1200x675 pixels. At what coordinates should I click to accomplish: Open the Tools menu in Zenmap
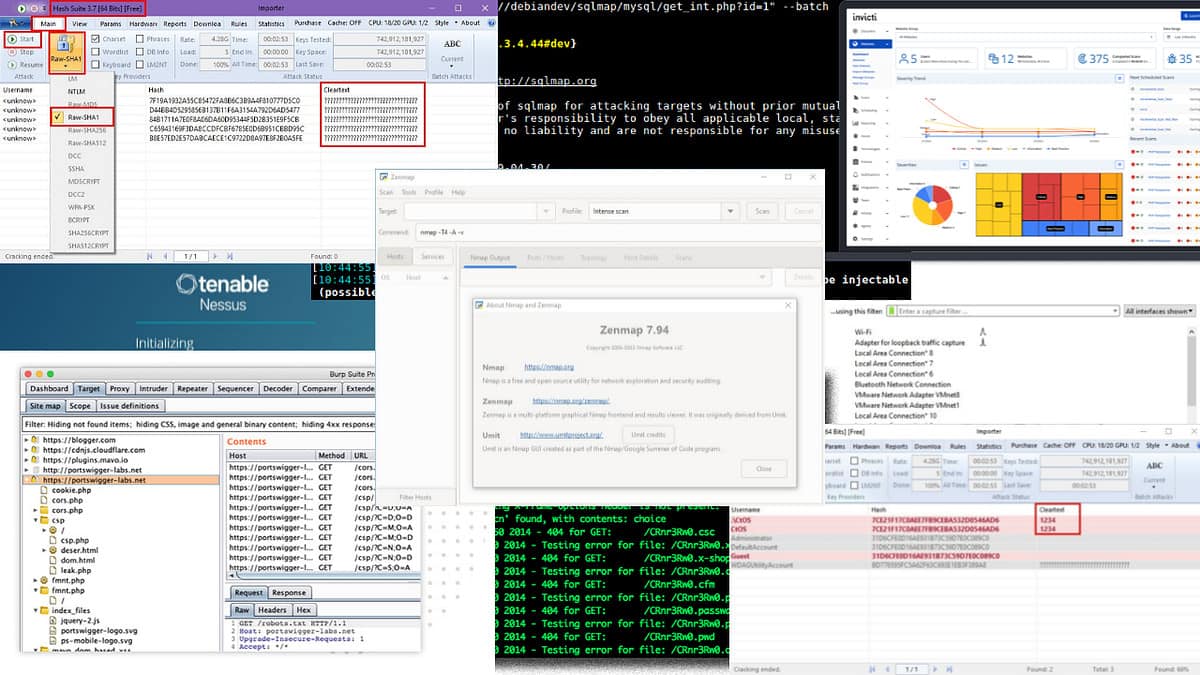pos(407,192)
